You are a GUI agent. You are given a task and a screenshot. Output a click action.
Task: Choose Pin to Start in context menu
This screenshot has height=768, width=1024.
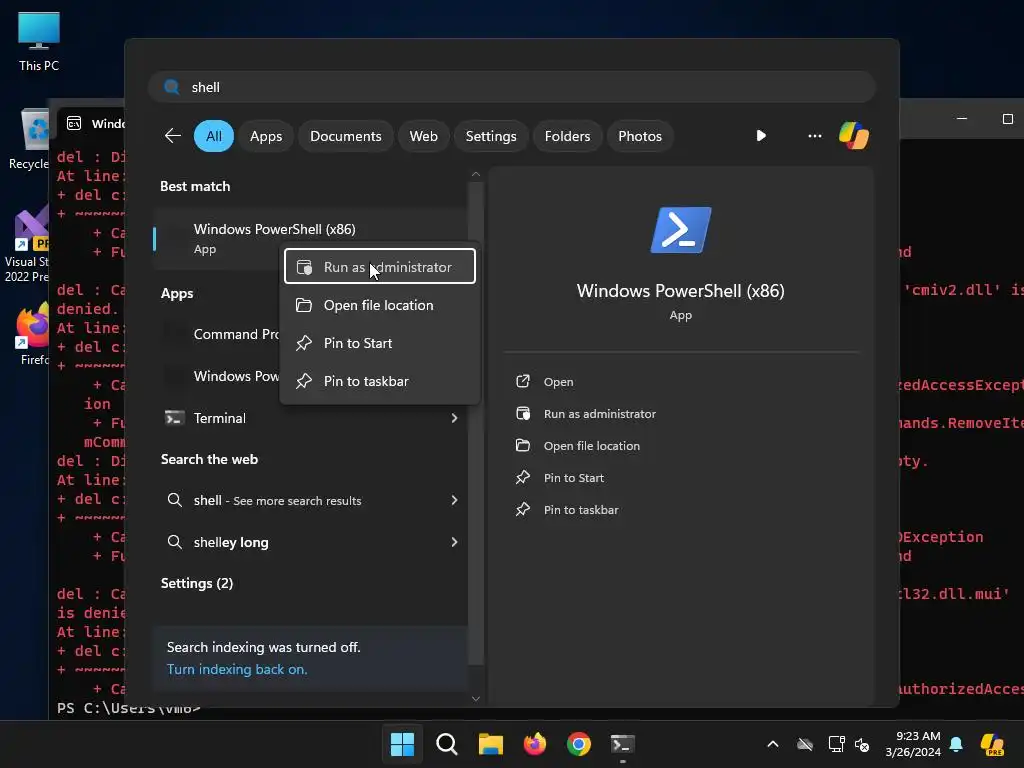tap(379, 343)
